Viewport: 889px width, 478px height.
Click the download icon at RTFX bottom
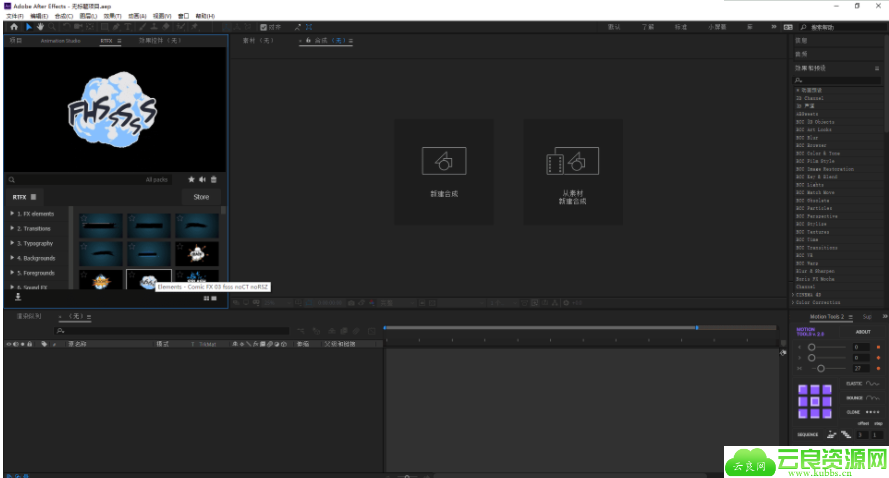point(17,296)
